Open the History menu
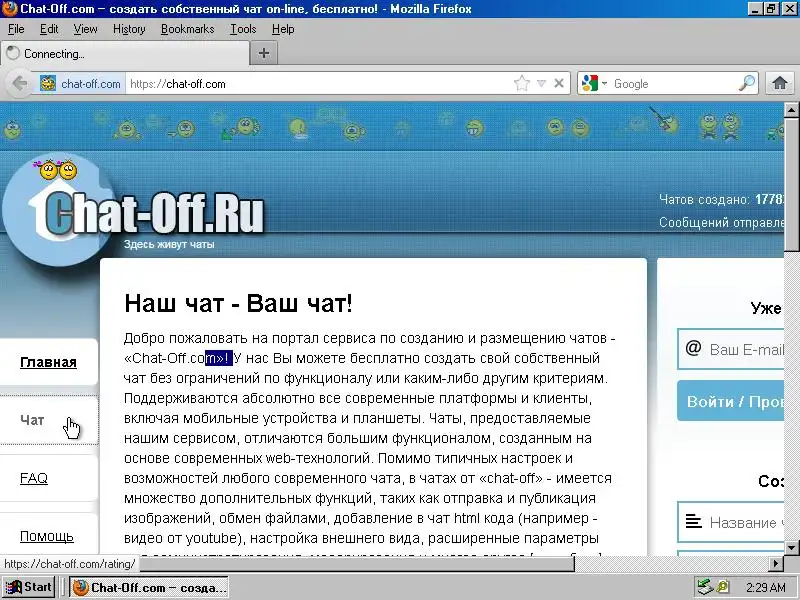Screen dimensions: 800x600 coord(129,29)
